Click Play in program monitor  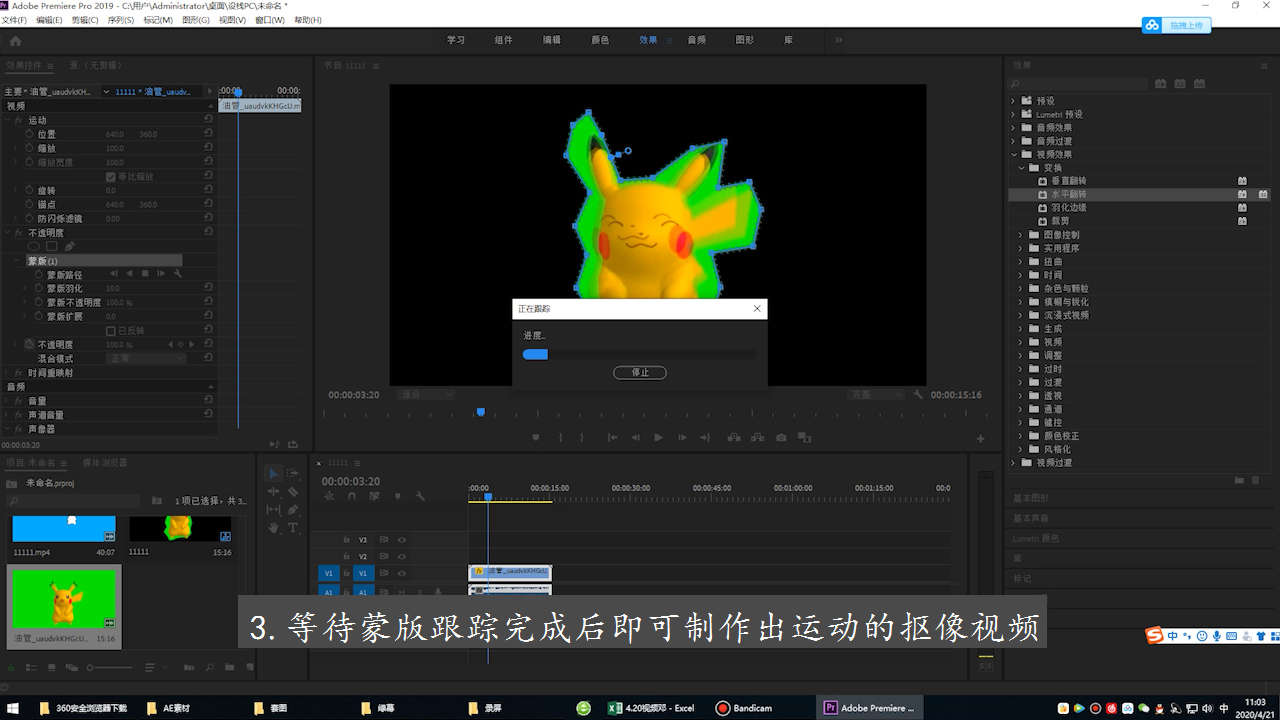[x=658, y=437]
